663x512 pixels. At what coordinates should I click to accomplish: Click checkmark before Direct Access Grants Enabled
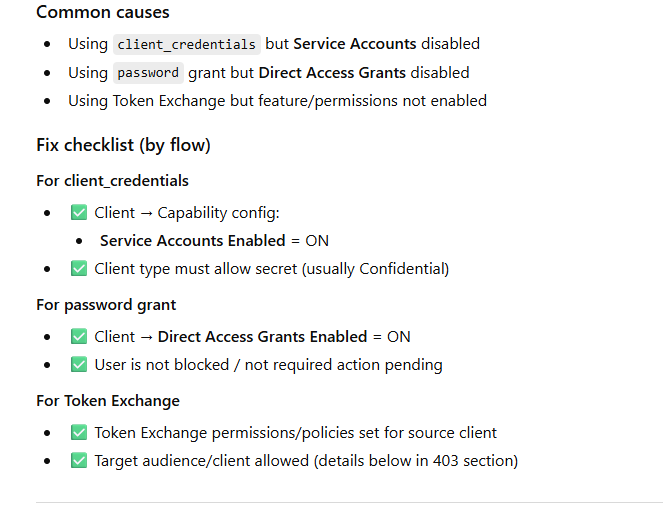(79, 337)
